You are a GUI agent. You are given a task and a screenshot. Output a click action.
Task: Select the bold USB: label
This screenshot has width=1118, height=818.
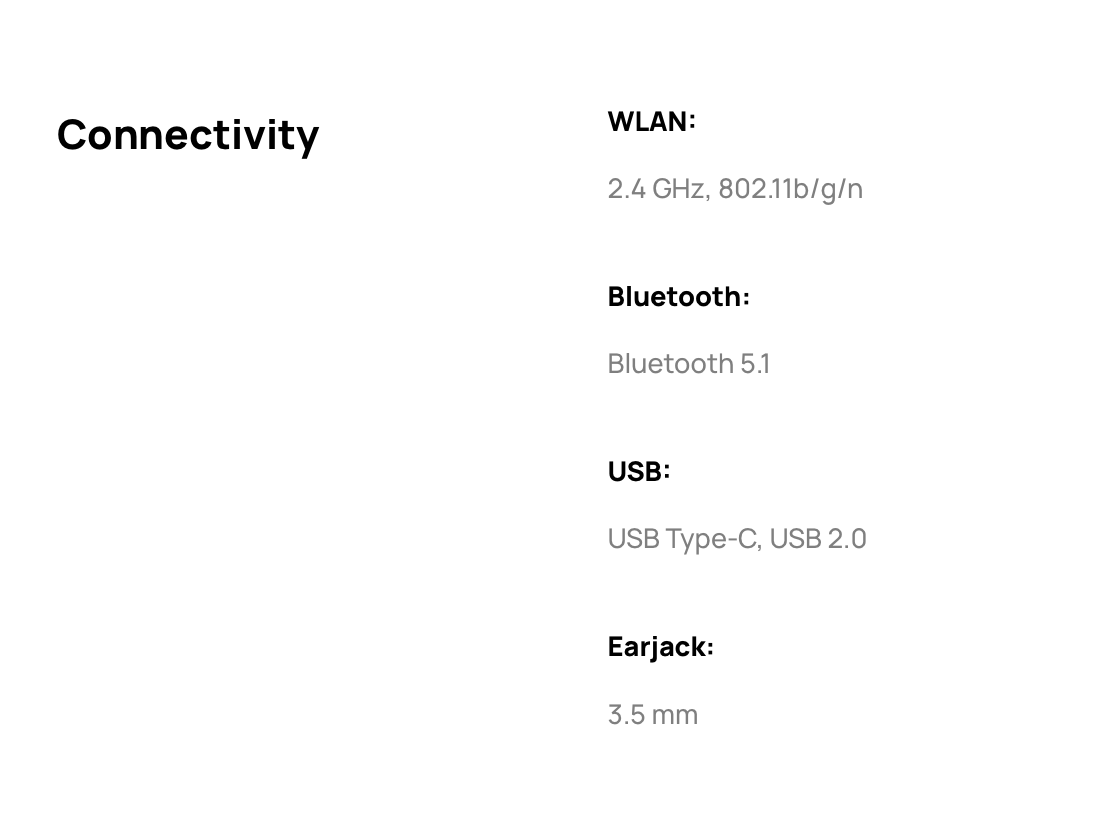click(x=638, y=471)
